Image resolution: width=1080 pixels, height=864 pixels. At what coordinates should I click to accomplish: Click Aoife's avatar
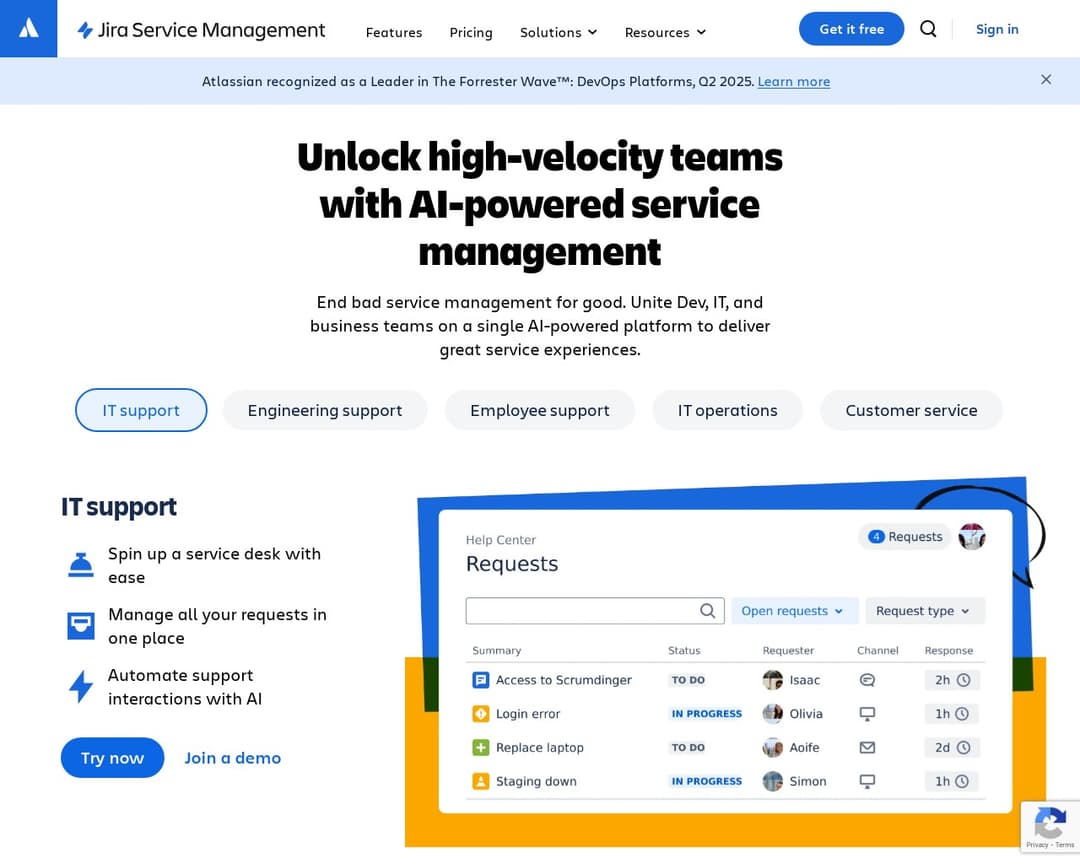(x=773, y=748)
